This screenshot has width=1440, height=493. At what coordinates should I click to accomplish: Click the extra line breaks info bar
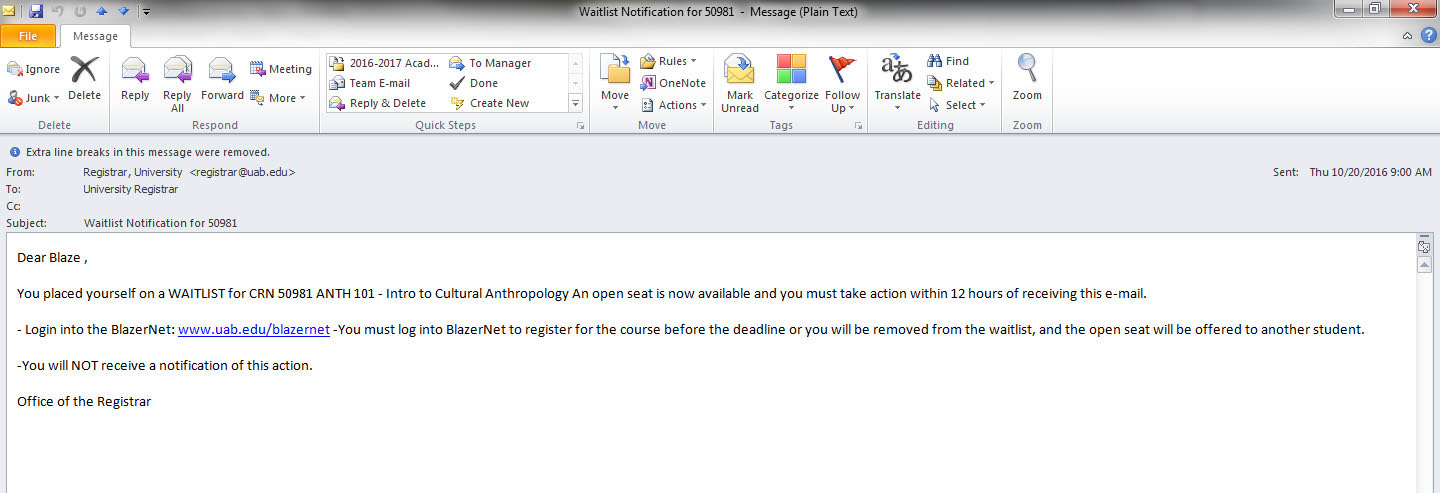tap(140, 152)
